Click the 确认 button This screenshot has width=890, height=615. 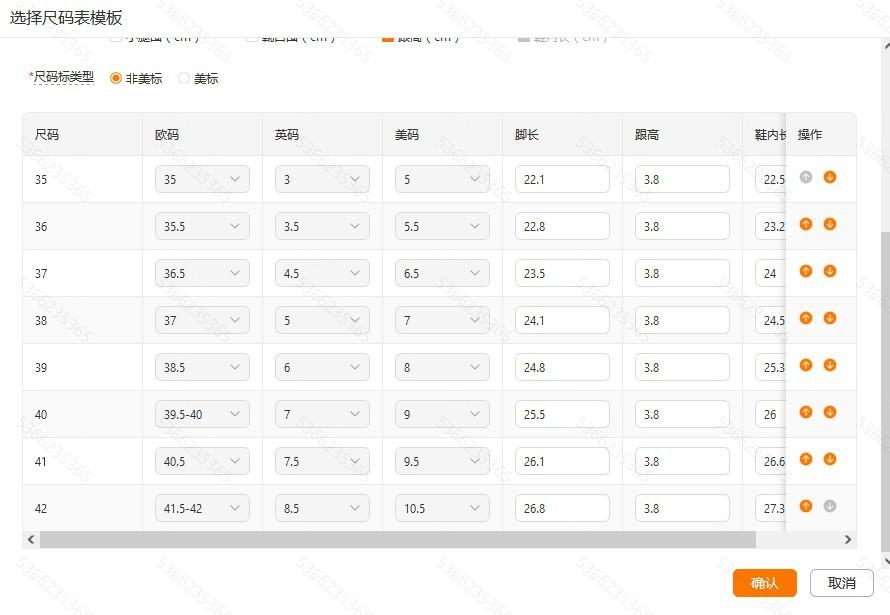(x=765, y=583)
